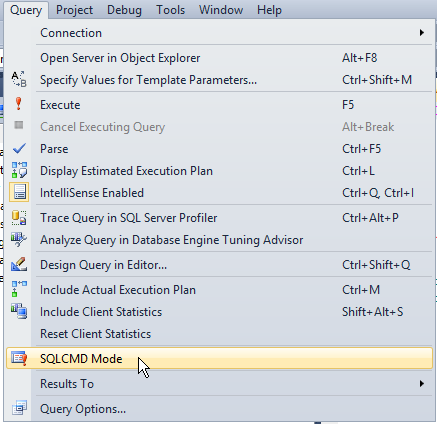The image size is (437, 424).
Task: Open the Query menu
Action: [26, 10]
